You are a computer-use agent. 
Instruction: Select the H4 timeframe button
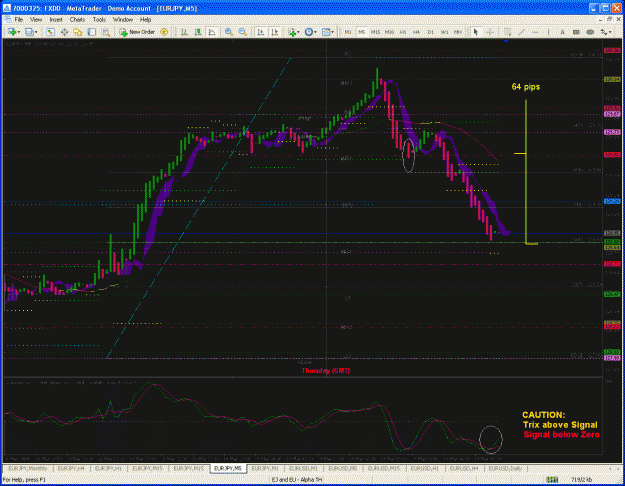pos(417,32)
